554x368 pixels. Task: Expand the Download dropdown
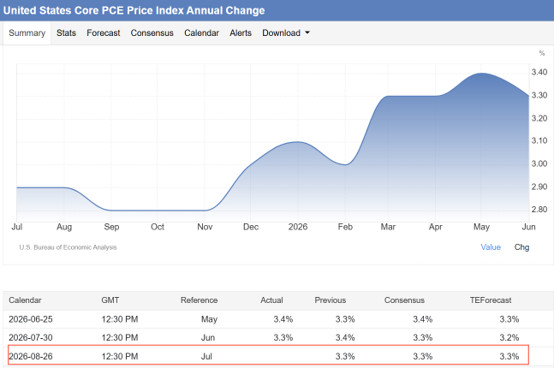(286, 33)
